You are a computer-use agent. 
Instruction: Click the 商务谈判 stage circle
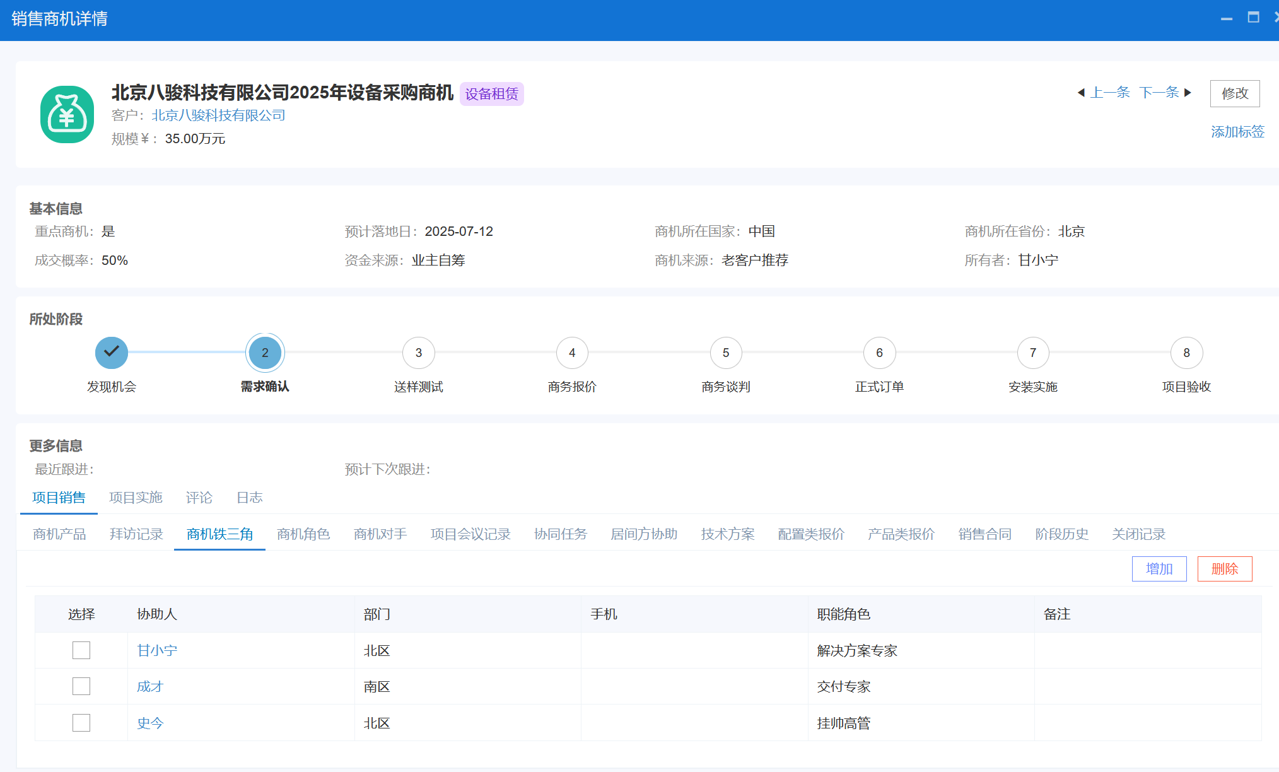tap(725, 352)
